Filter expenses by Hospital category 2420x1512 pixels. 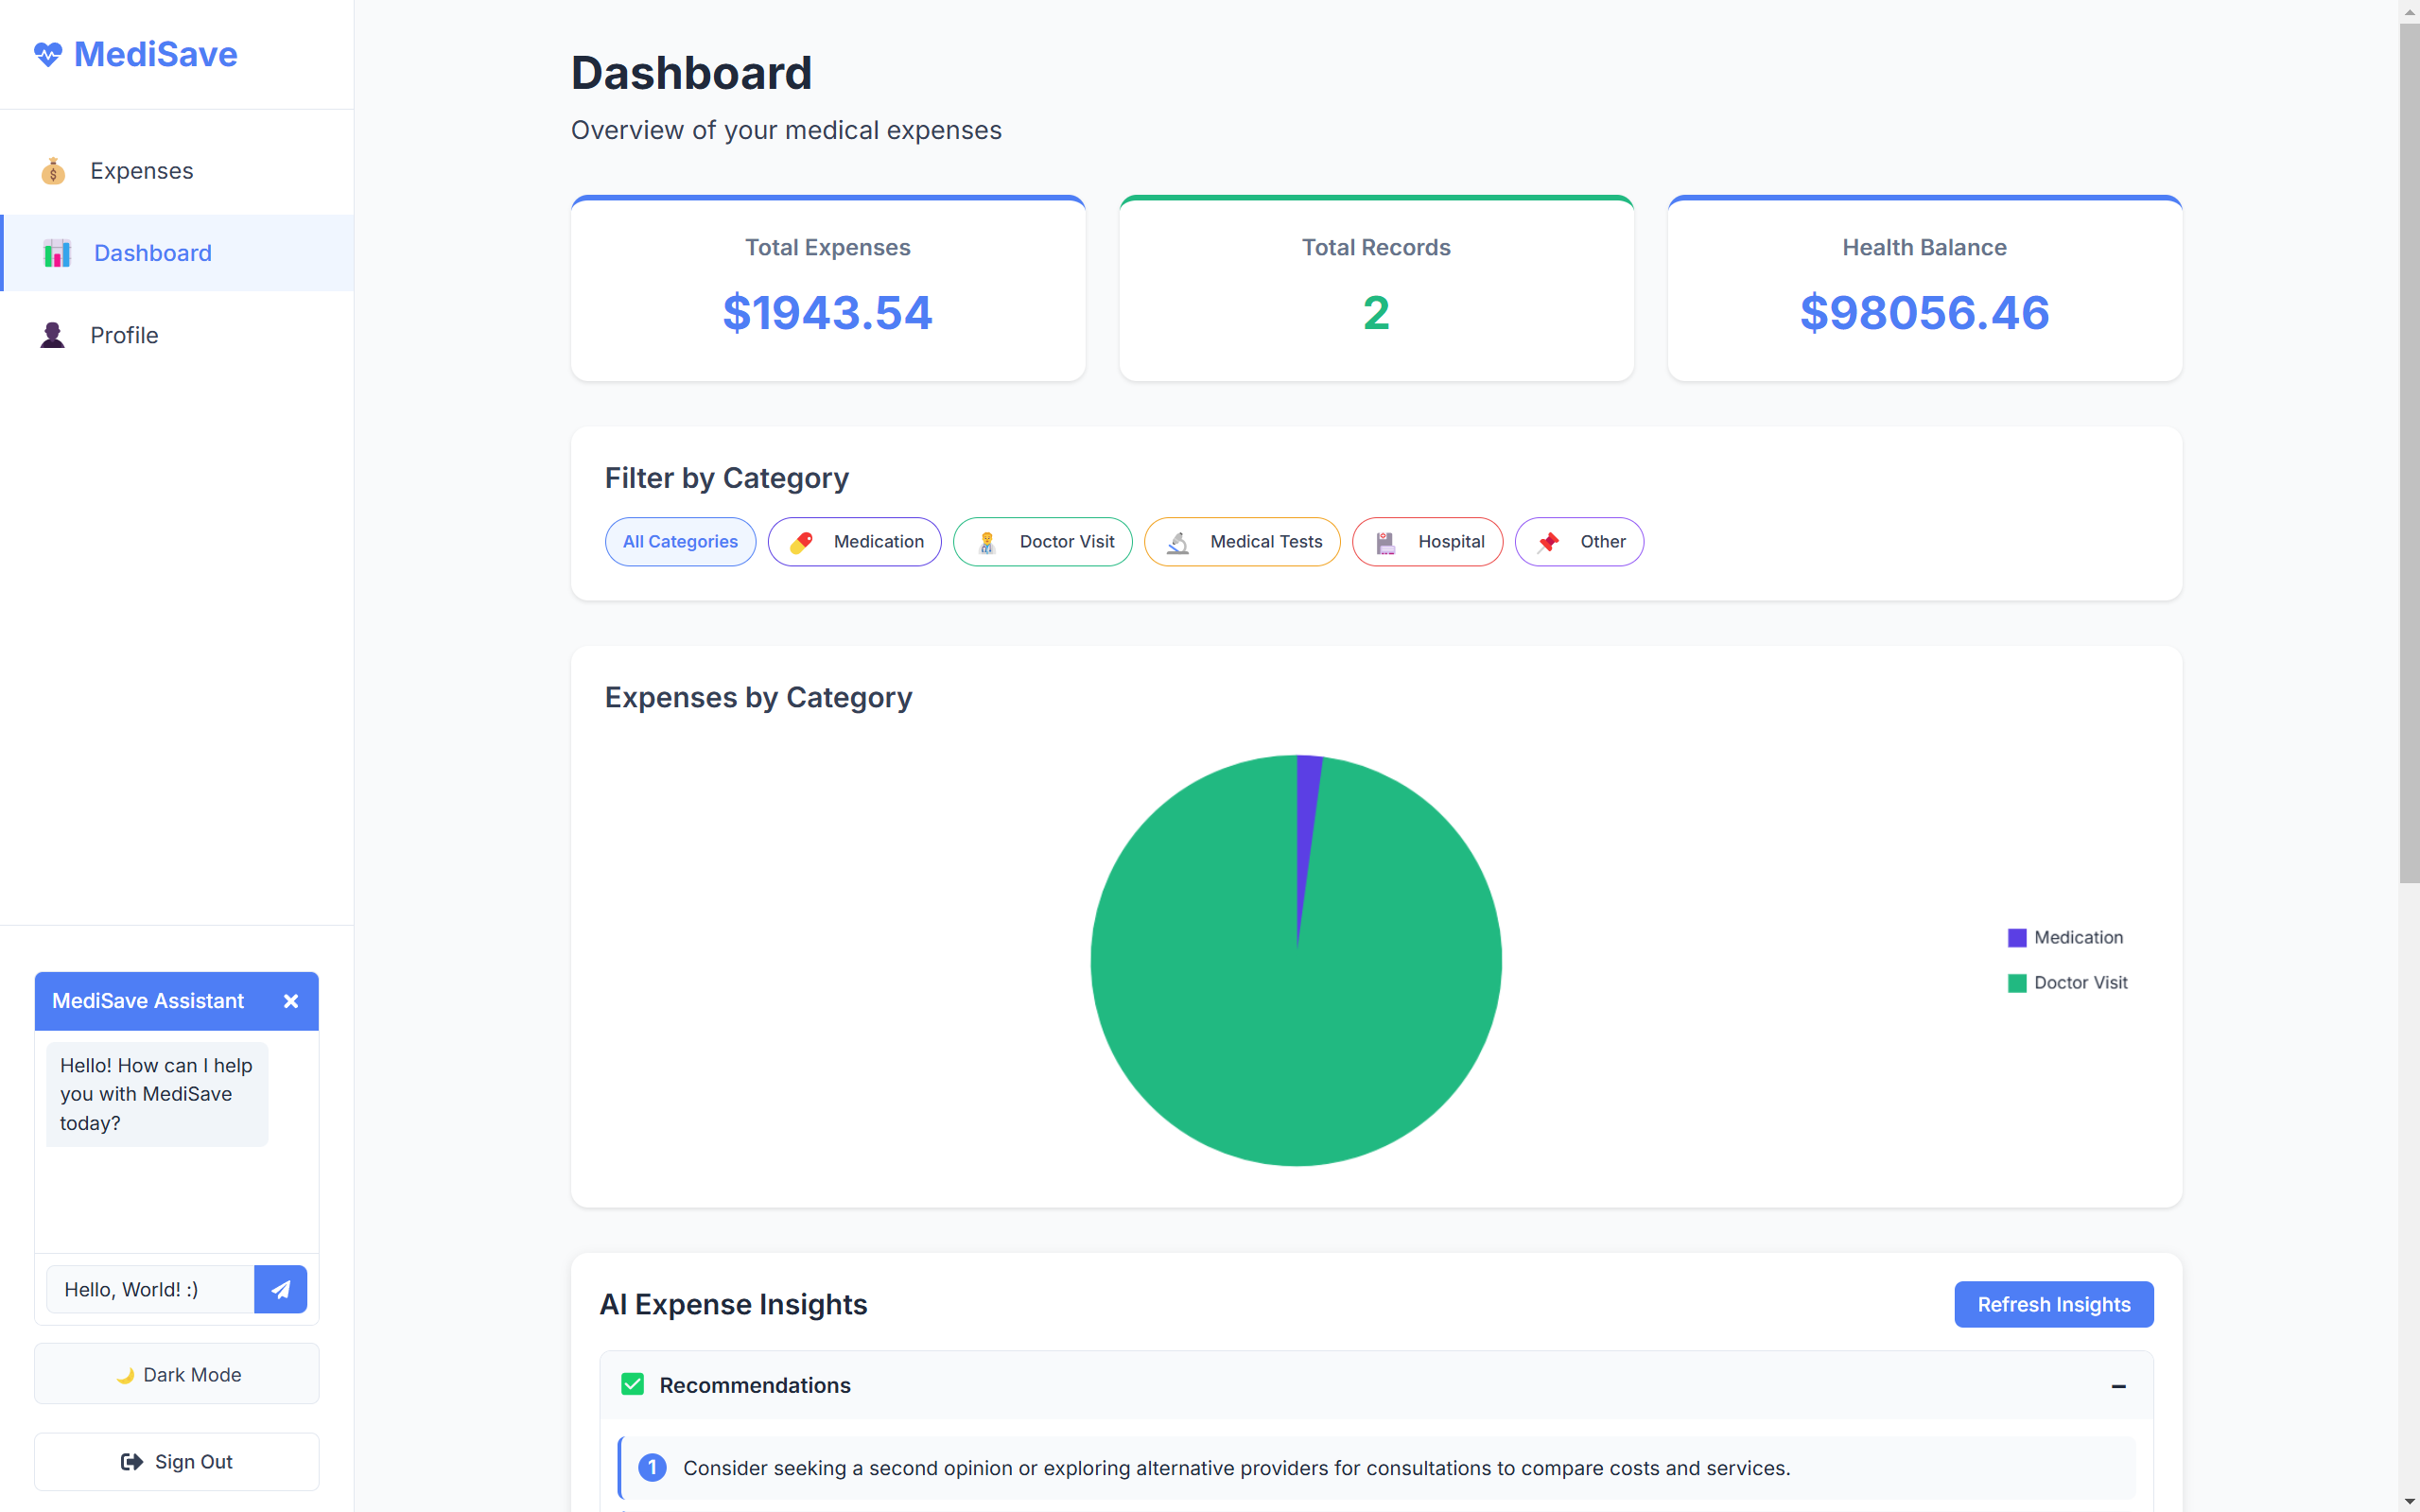click(x=1427, y=542)
